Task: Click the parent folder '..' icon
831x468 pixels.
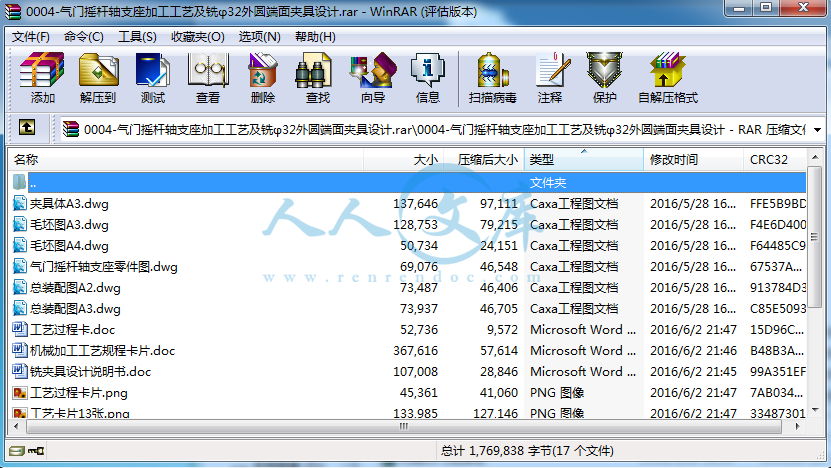Action: [x=19, y=182]
